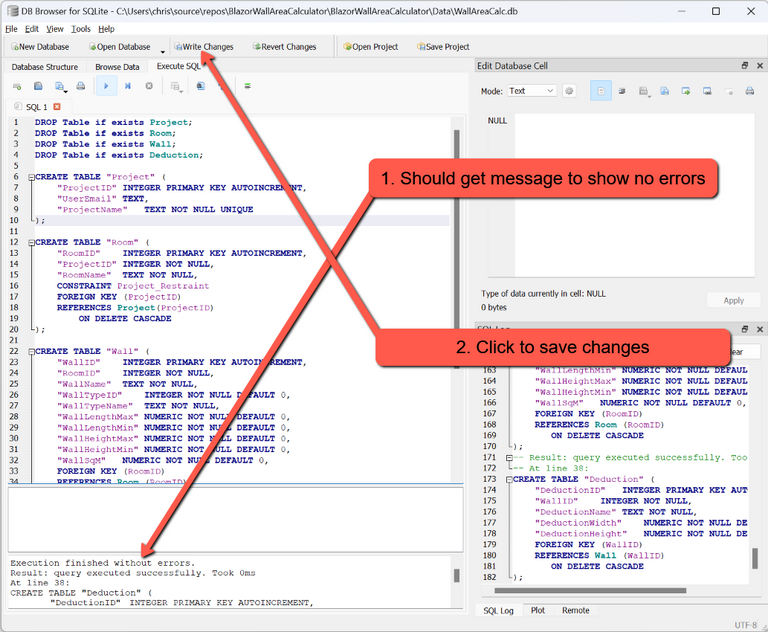This screenshot has width=768, height=632.
Task: Click Write Changes to save
Action: tap(204, 47)
